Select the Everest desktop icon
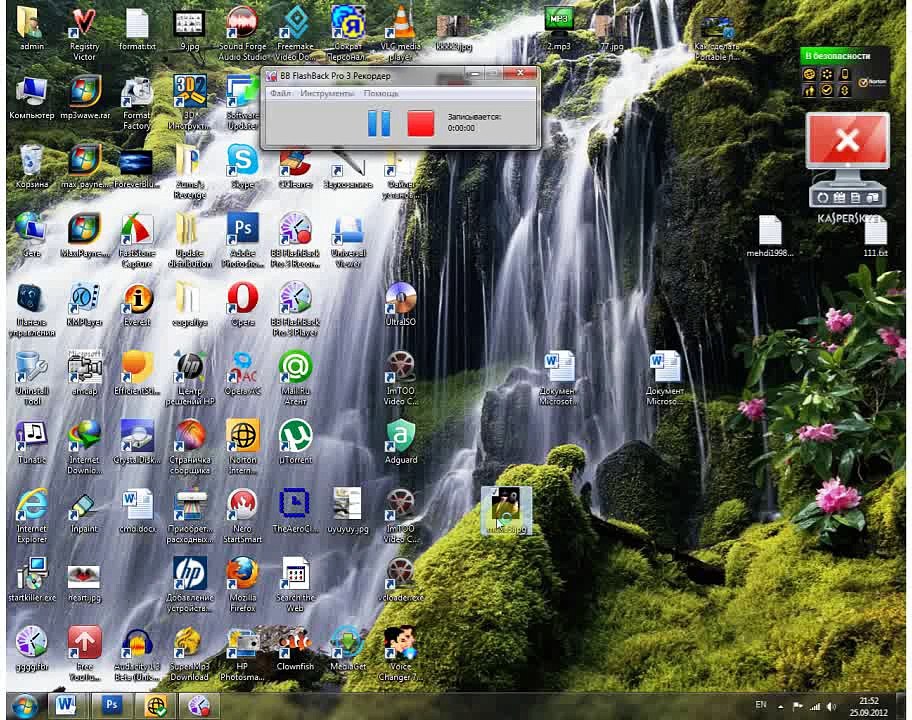This screenshot has height=720, width=912. tap(137, 304)
